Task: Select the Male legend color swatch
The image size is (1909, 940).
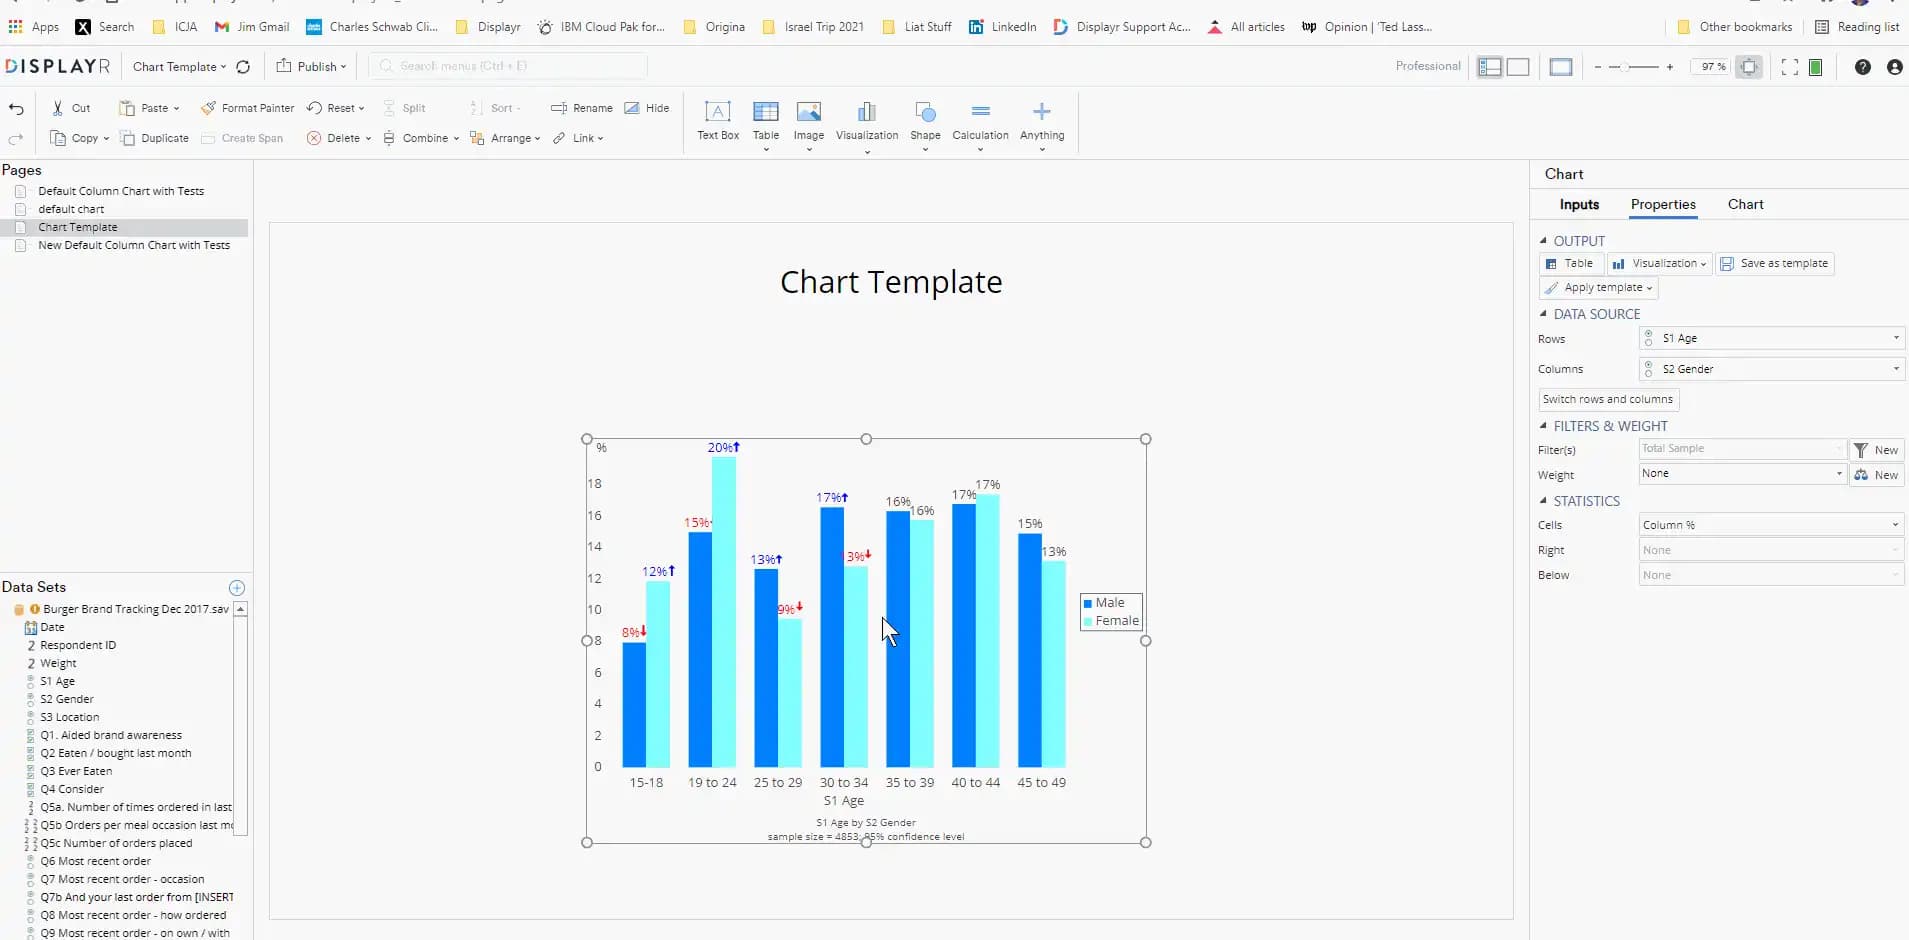Action: 1087,604
